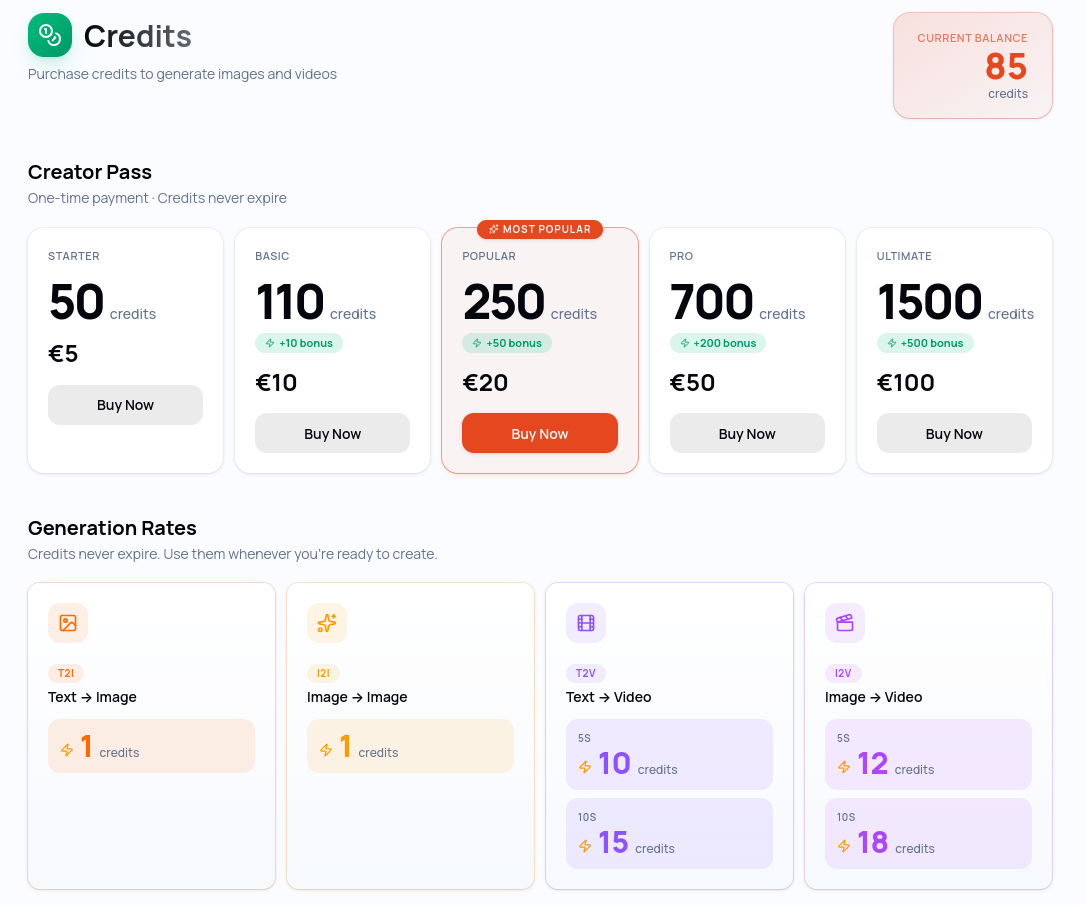Viewport: 1086px width, 905px height.
Task: Click the Image → Video title
Action: tap(874, 697)
